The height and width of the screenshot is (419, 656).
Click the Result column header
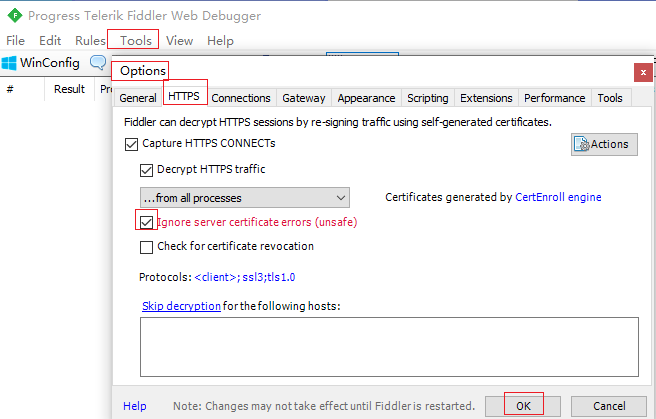[69, 89]
